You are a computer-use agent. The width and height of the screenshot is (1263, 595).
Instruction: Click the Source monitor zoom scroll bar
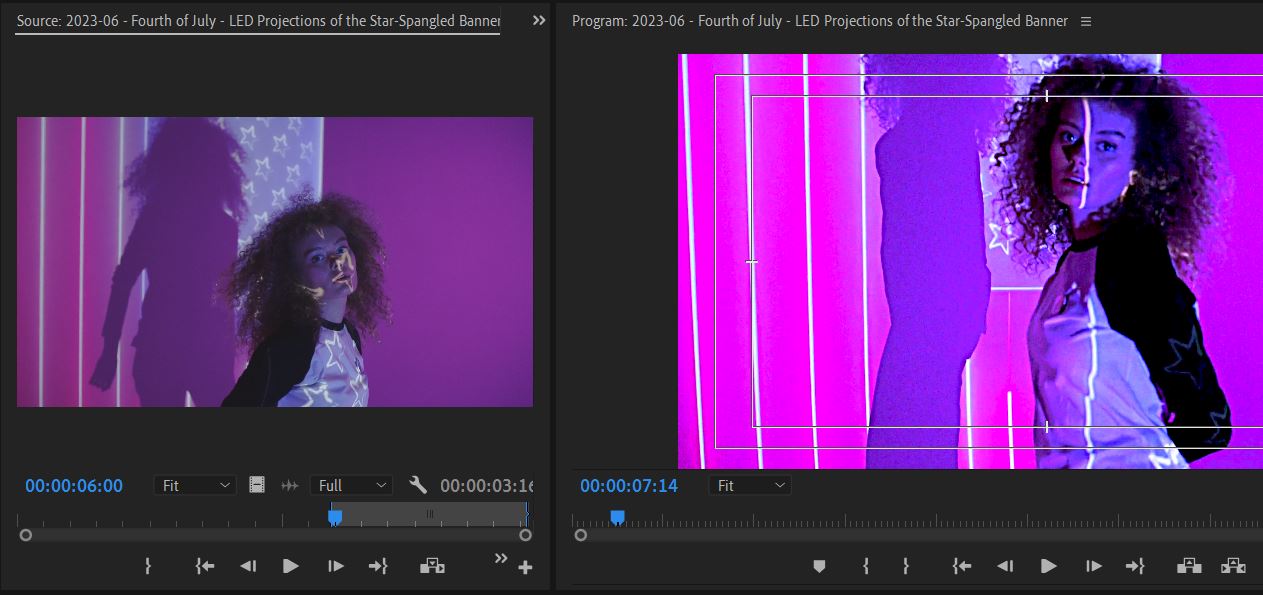coord(276,535)
